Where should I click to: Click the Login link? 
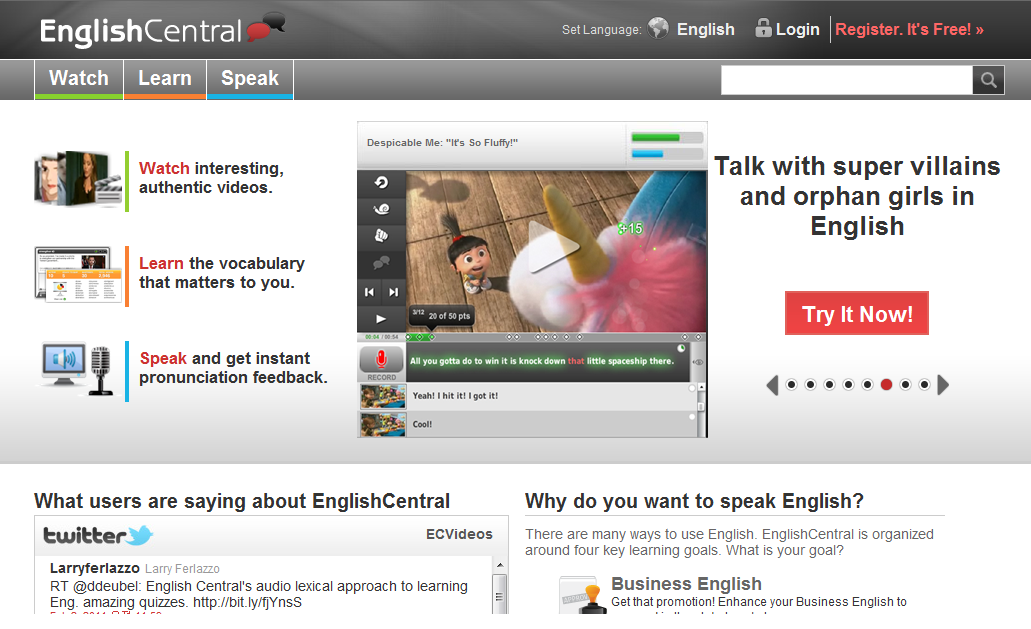click(x=798, y=29)
